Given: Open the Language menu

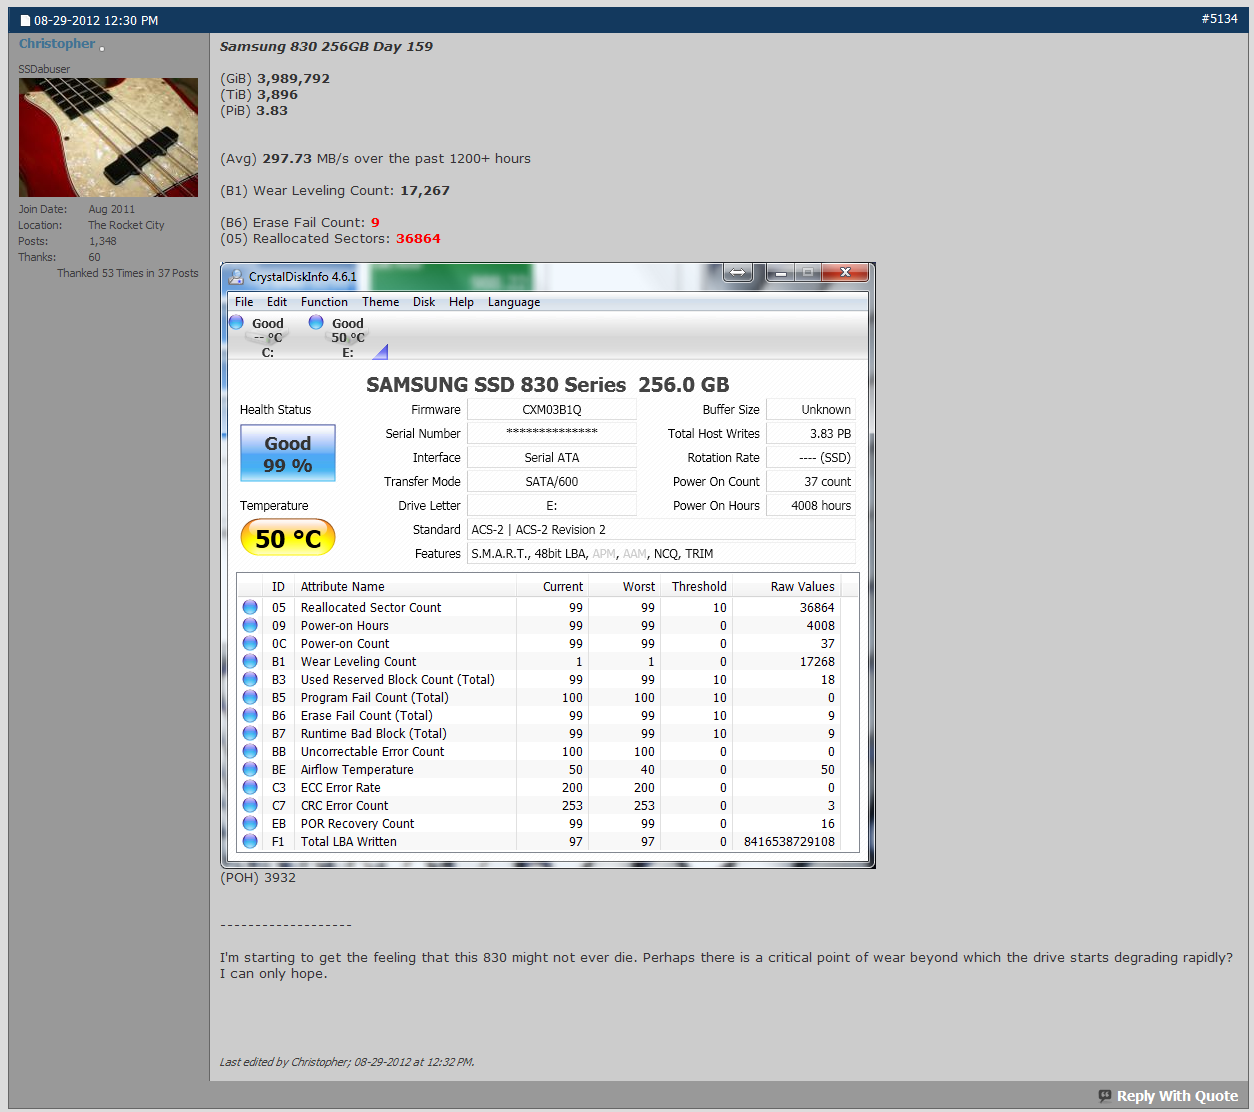Looking at the screenshot, I should pos(514,302).
